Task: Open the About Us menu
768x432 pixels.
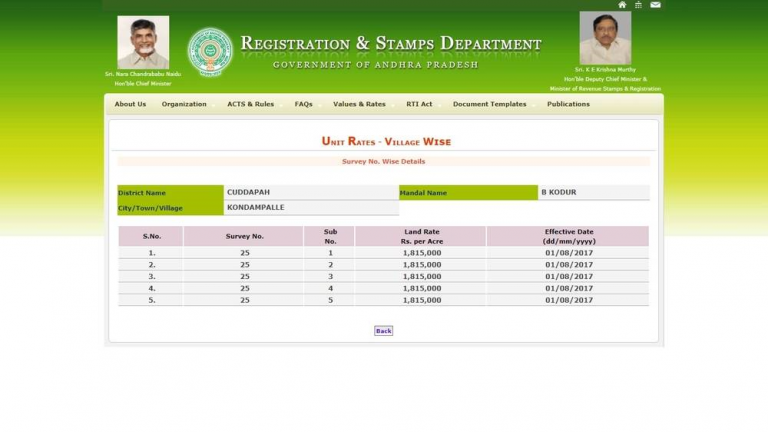Action: click(130, 104)
